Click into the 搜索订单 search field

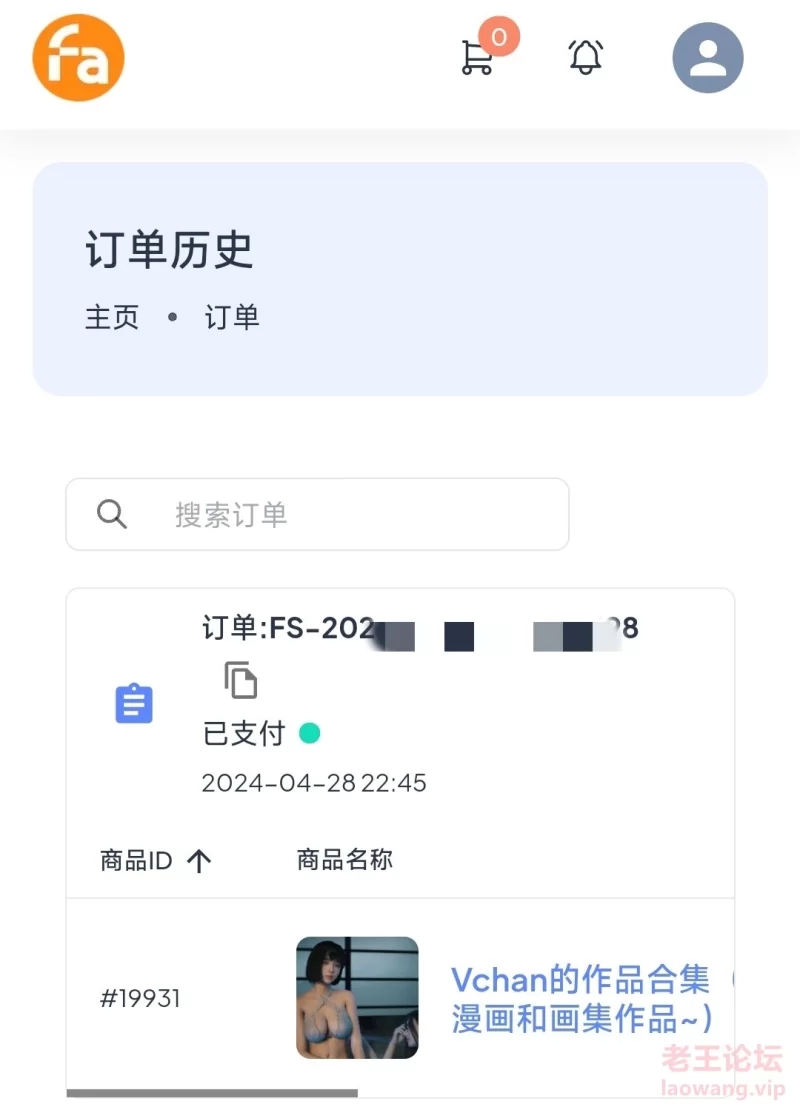click(x=317, y=514)
